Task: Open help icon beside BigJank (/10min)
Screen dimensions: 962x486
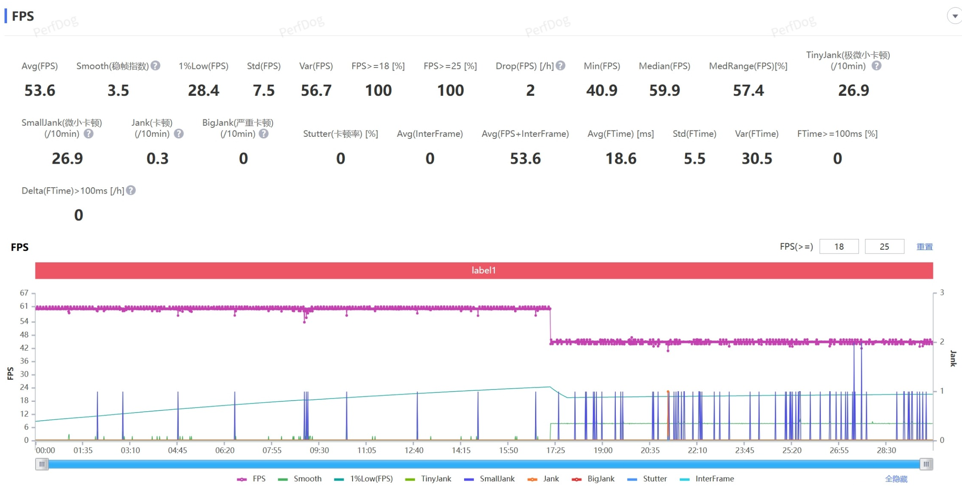Action: click(x=263, y=134)
